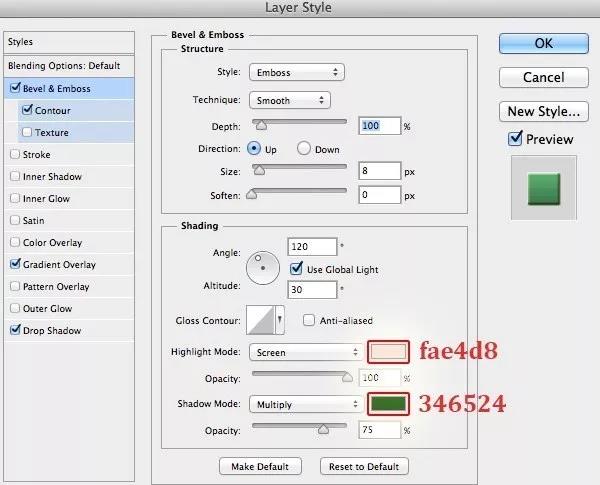This screenshot has height=485, width=600.
Task: Enable the Inner Glow checkbox
Action: coord(15,198)
